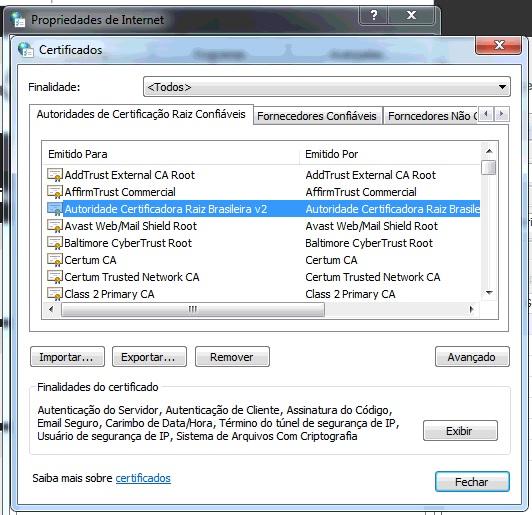The height and width of the screenshot is (515, 532).
Task: Switch to the Forncedores Não Confiáveis tab
Action: click(x=432, y=116)
